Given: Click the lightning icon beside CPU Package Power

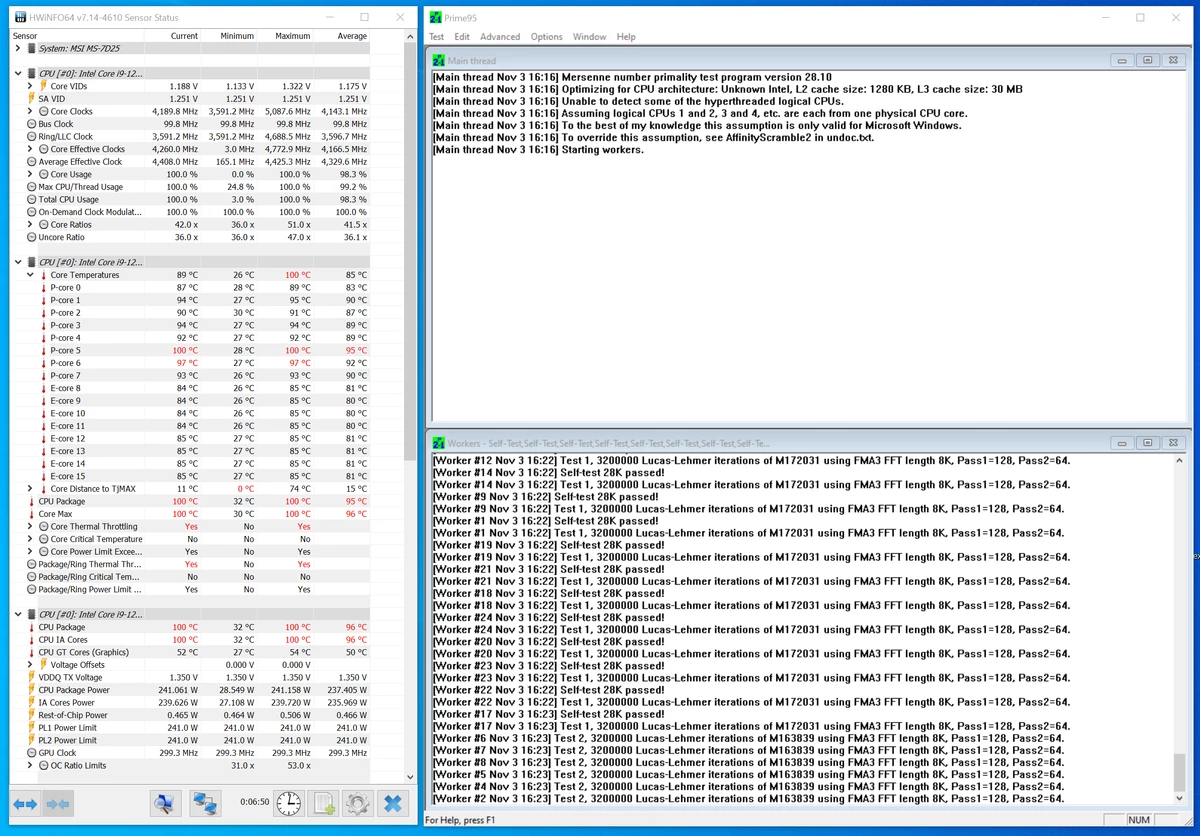Looking at the screenshot, I should coord(31,690).
